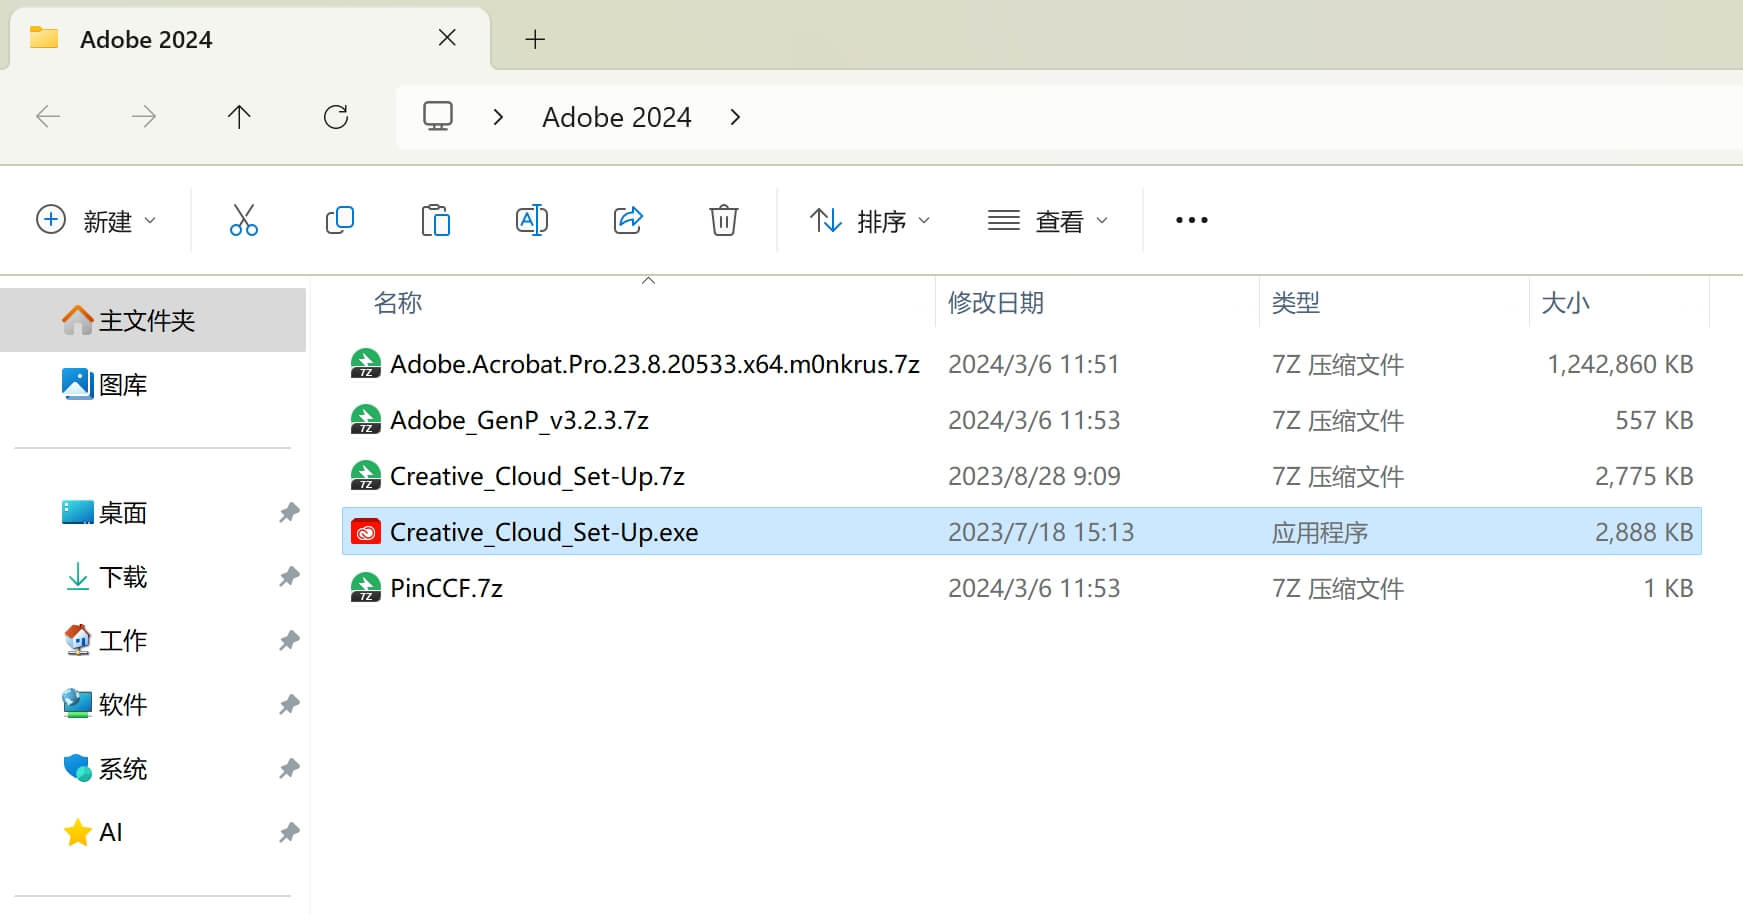
Task: Navigate up one folder level
Action: click(x=239, y=117)
